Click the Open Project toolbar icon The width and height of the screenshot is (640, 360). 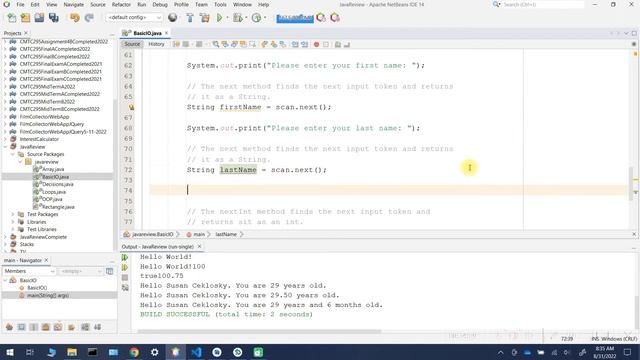pos(39,18)
